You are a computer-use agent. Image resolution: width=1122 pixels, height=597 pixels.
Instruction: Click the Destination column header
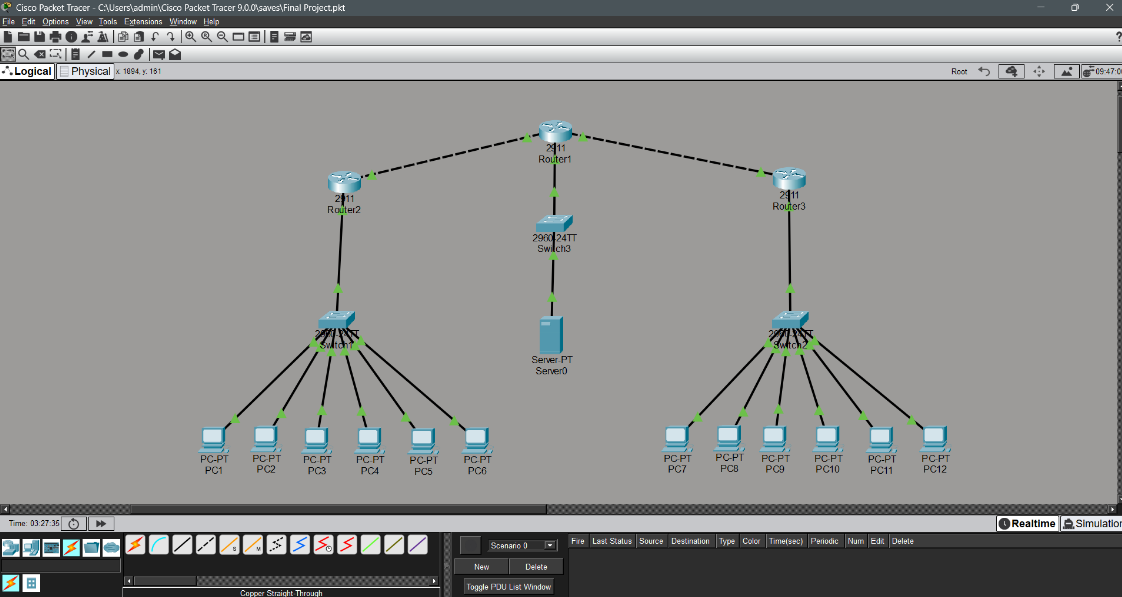pyautogui.click(x=690, y=541)
